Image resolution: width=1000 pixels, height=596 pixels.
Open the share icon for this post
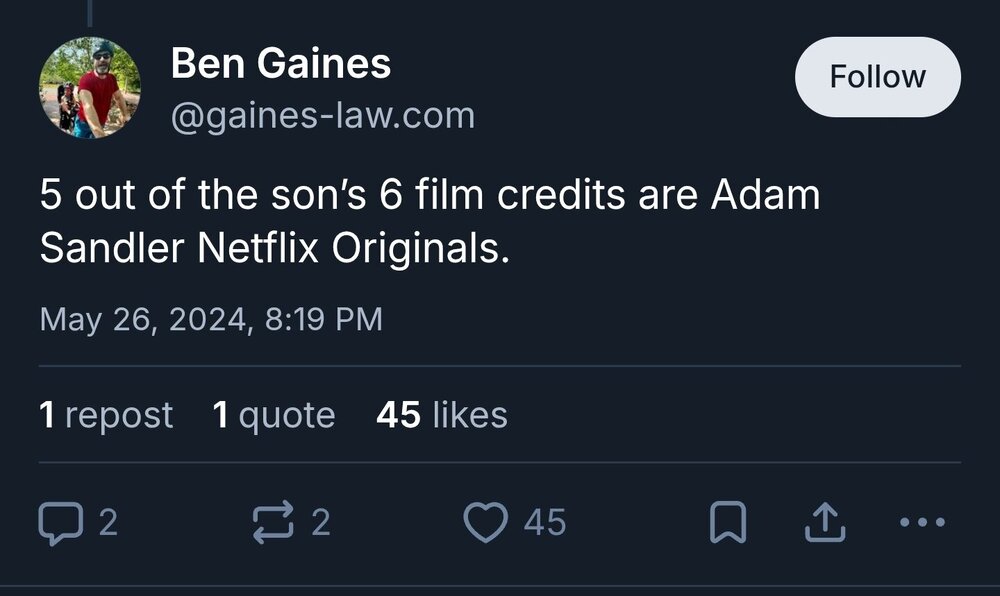pyautogui.click(x=826, y=522)
